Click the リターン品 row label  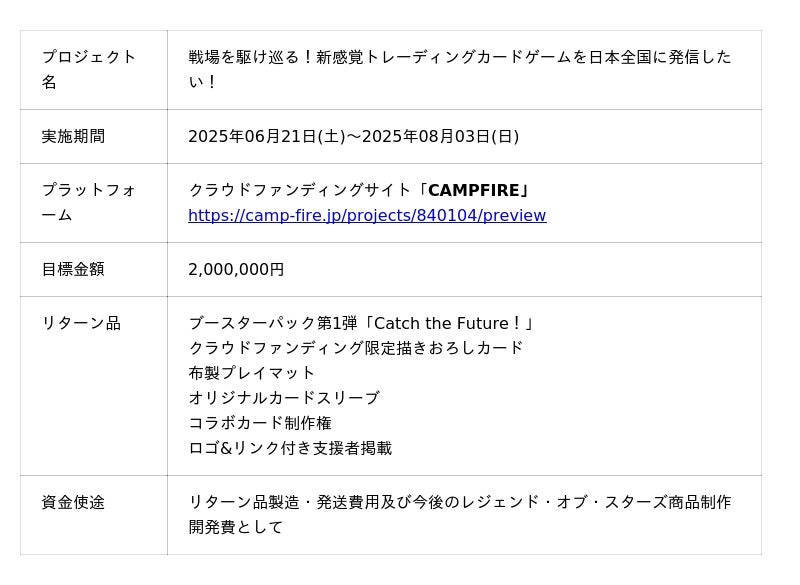click(81, 323)
